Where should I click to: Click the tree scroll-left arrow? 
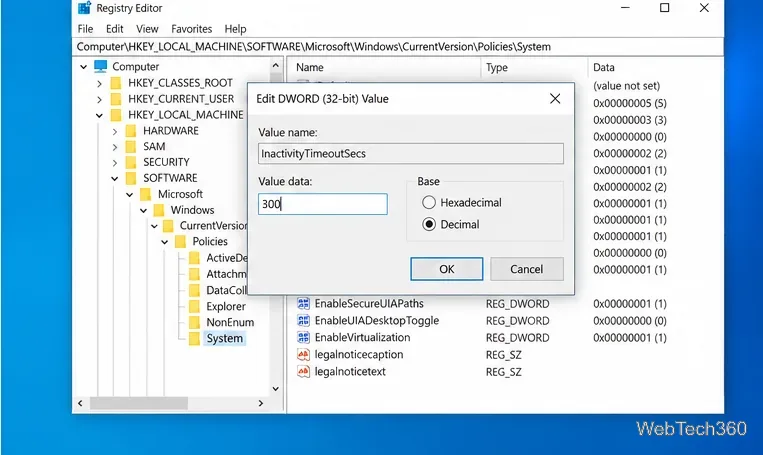pyautogui.click(x=80, y=403)
